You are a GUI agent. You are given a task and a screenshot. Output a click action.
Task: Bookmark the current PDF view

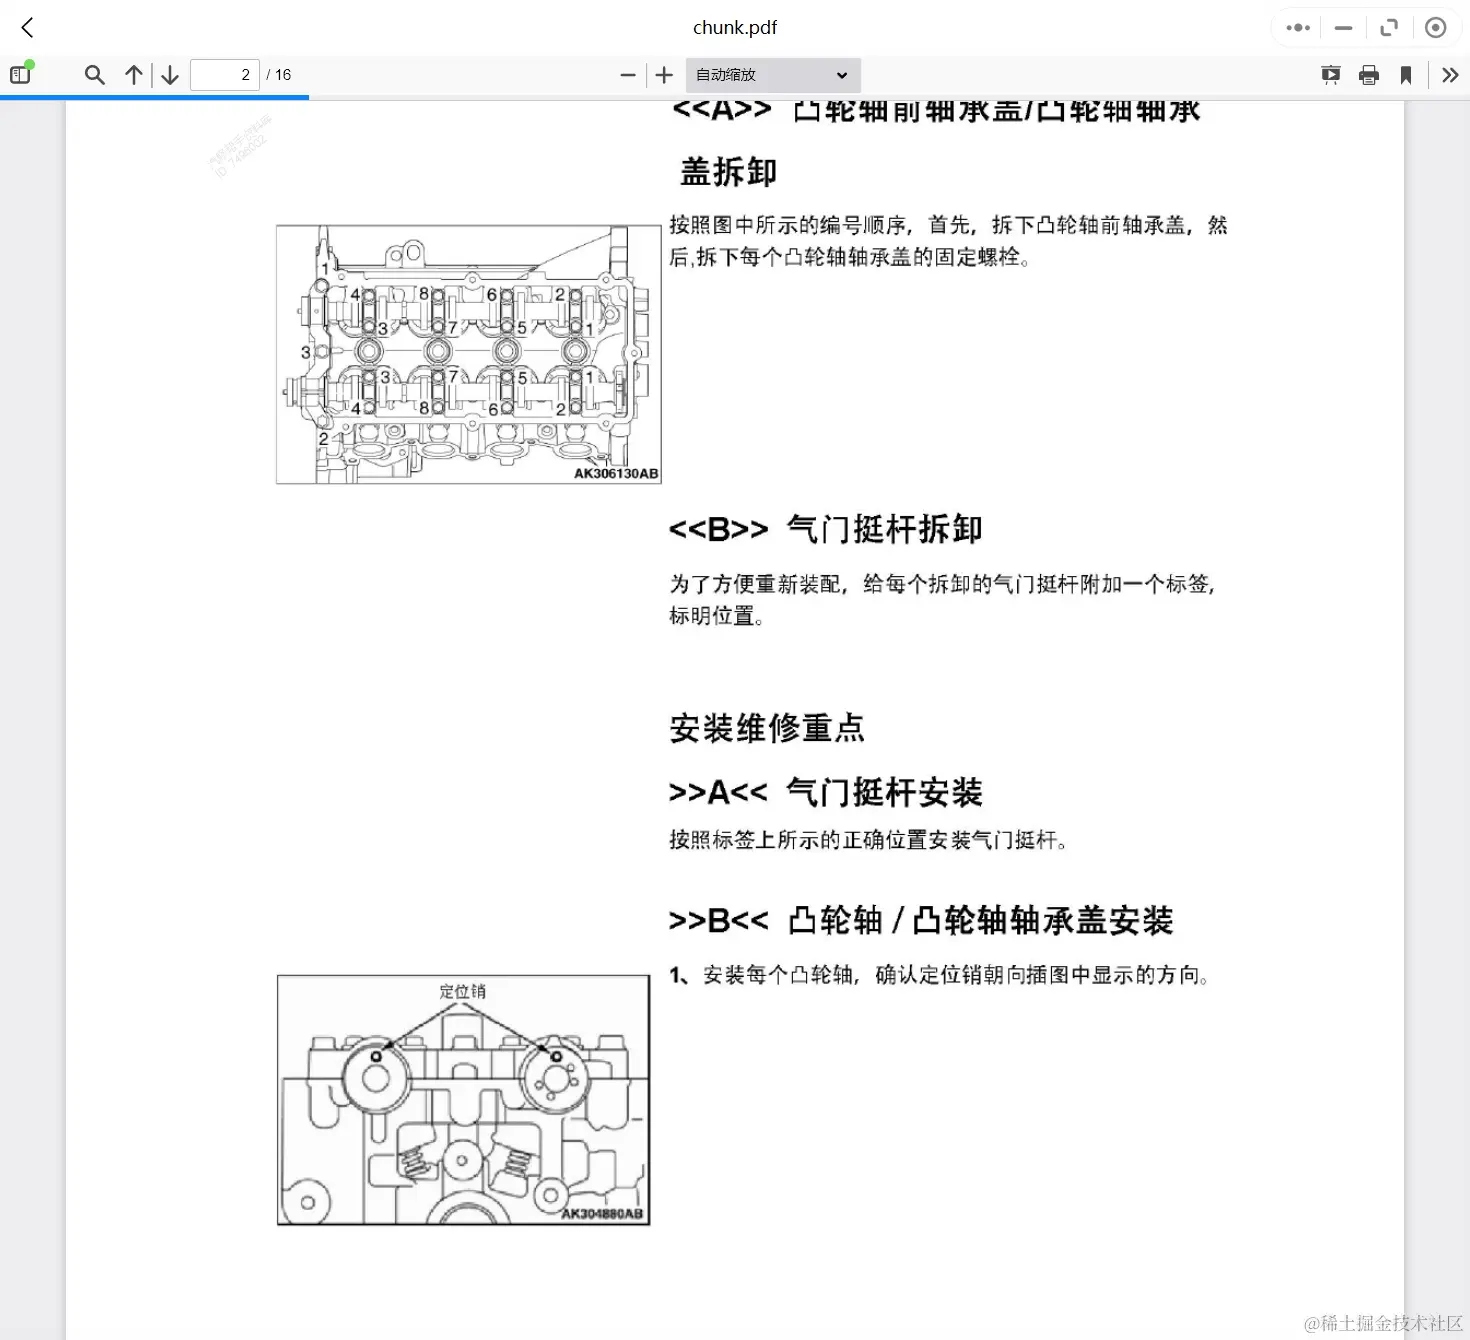coord(1406,74)
